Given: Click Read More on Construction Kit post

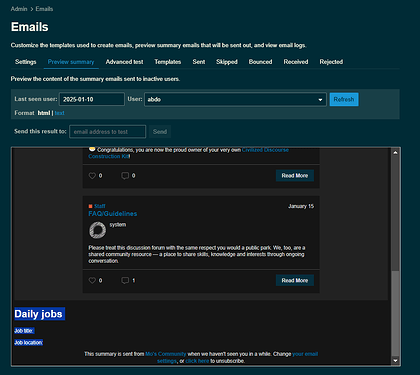Looking at the screenshot, I should tap(295, 176).
